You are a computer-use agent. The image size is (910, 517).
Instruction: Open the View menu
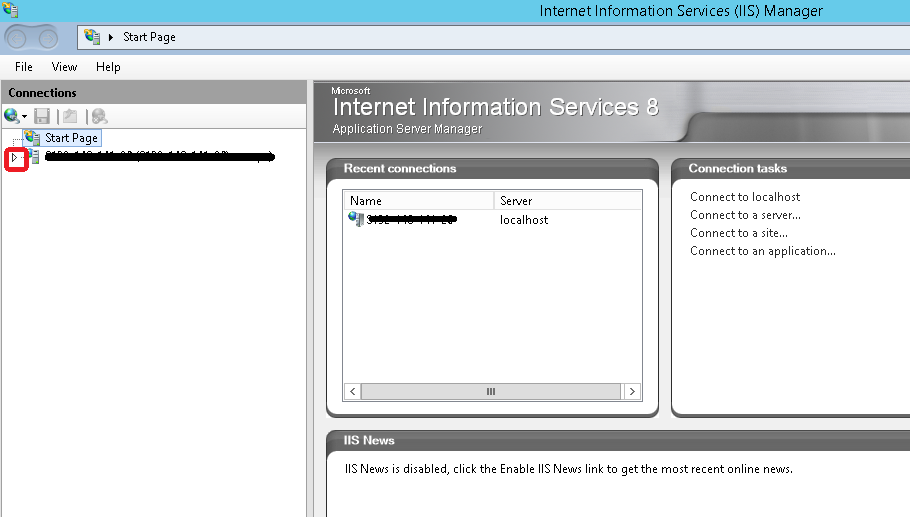[x=64, y=67]
